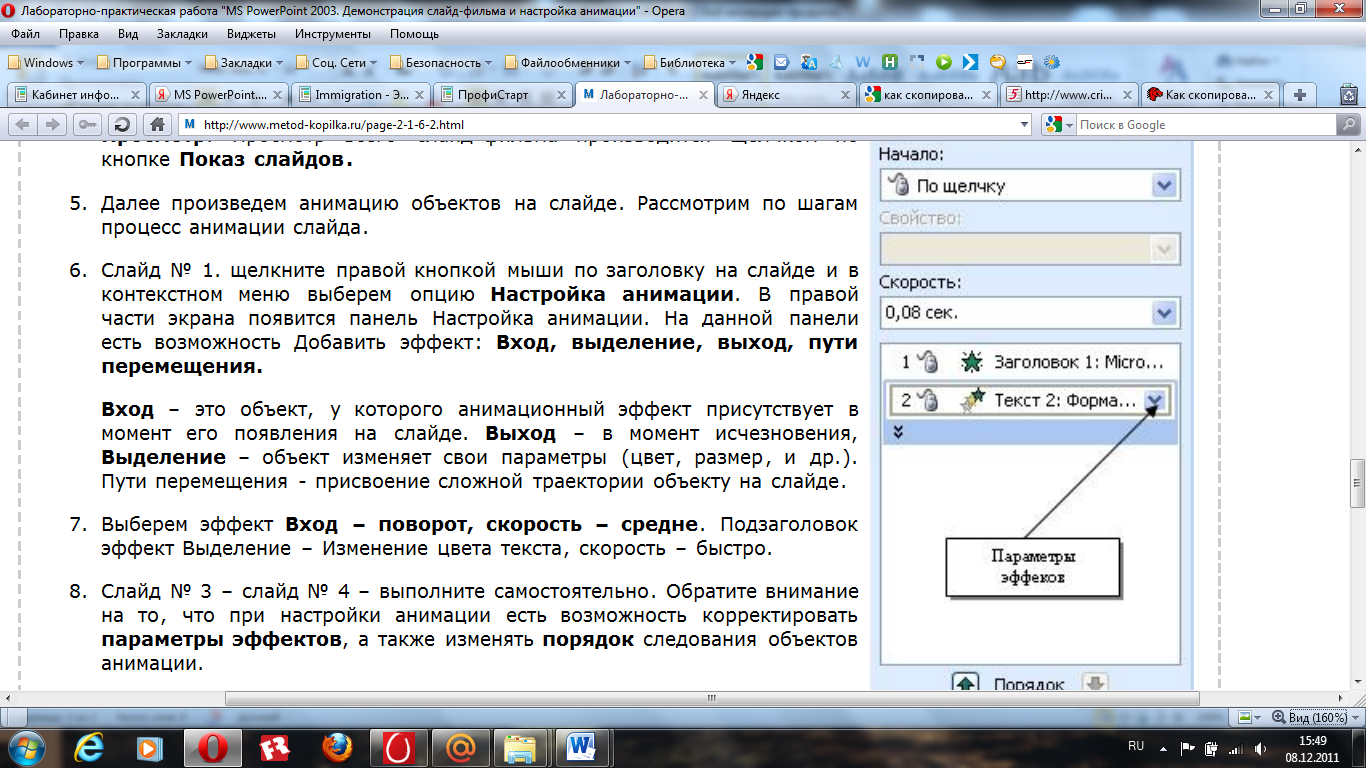Image resolution: width=1366 pixels, height=768 pixels.
Task: Open the Программы bookmarks folder
Action: point(144,62)
